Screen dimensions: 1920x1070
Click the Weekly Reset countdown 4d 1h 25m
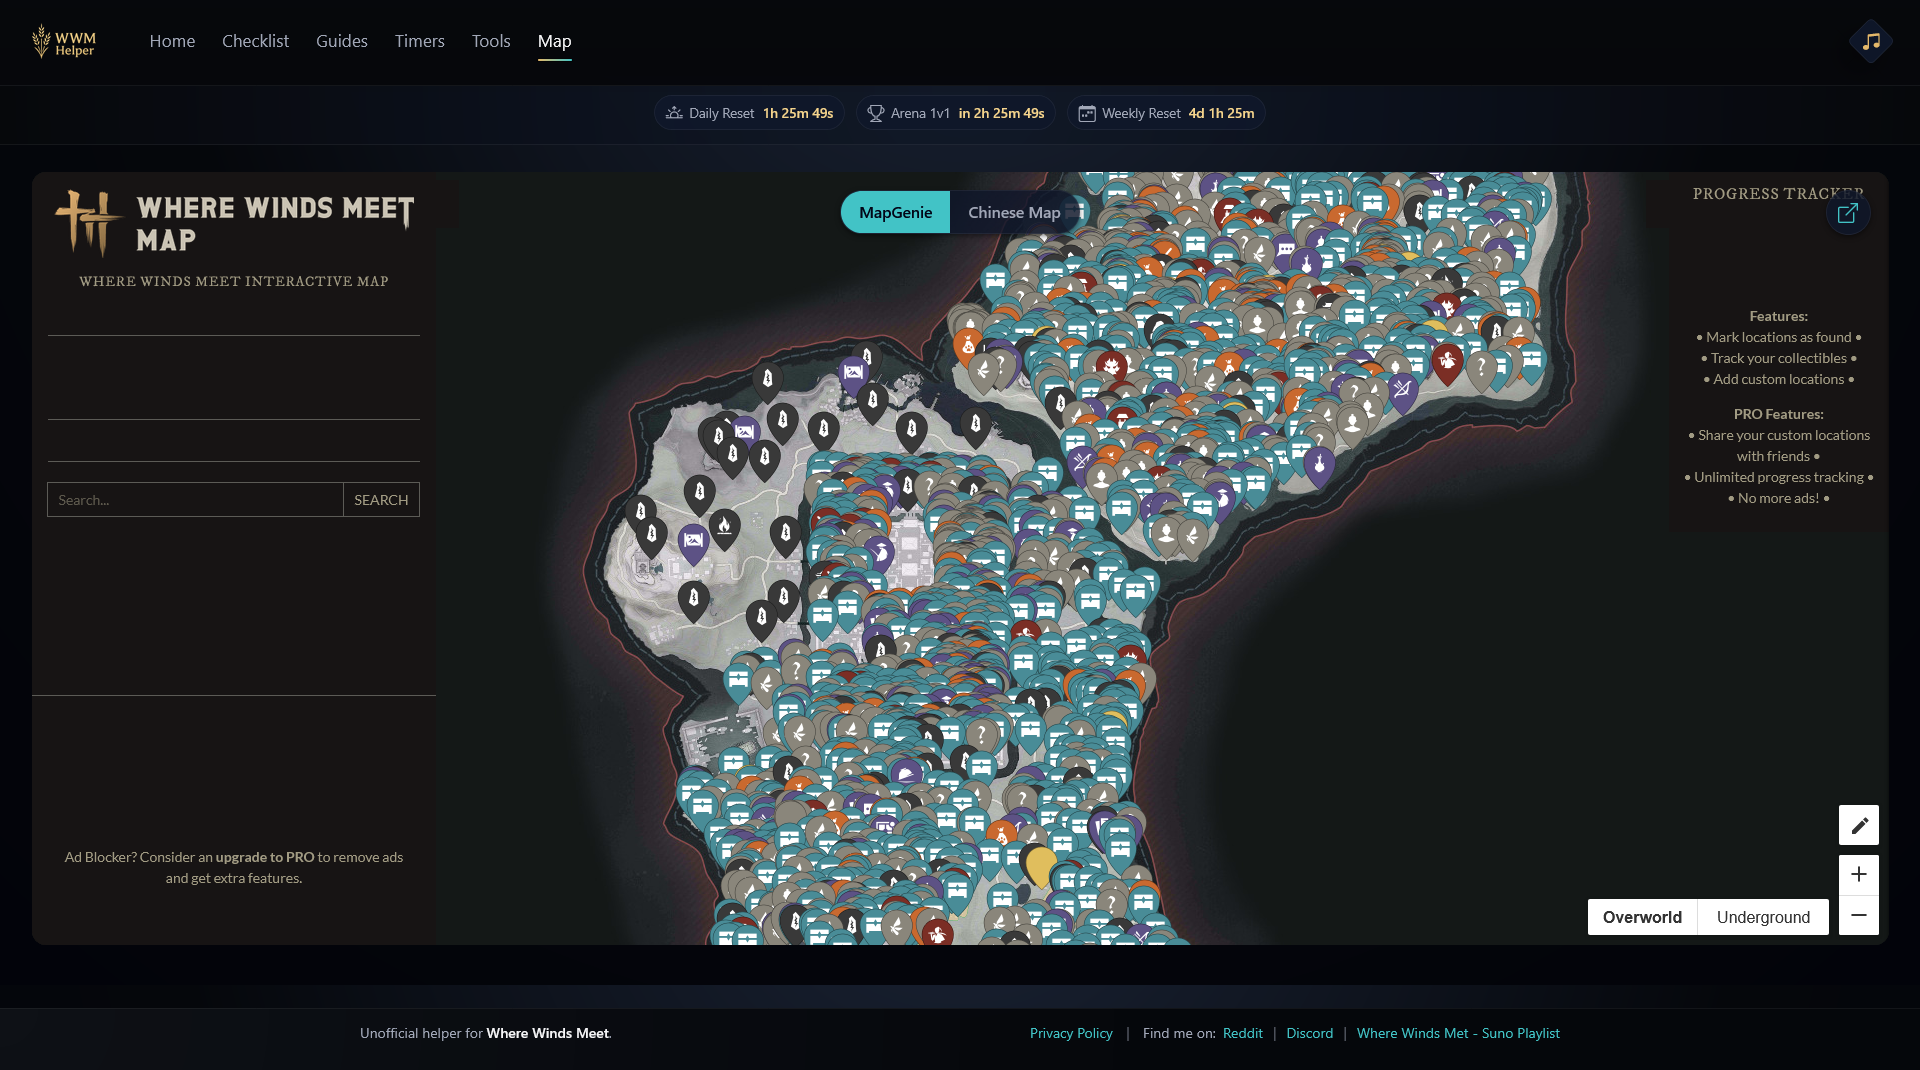click(x=1221, y=113)
